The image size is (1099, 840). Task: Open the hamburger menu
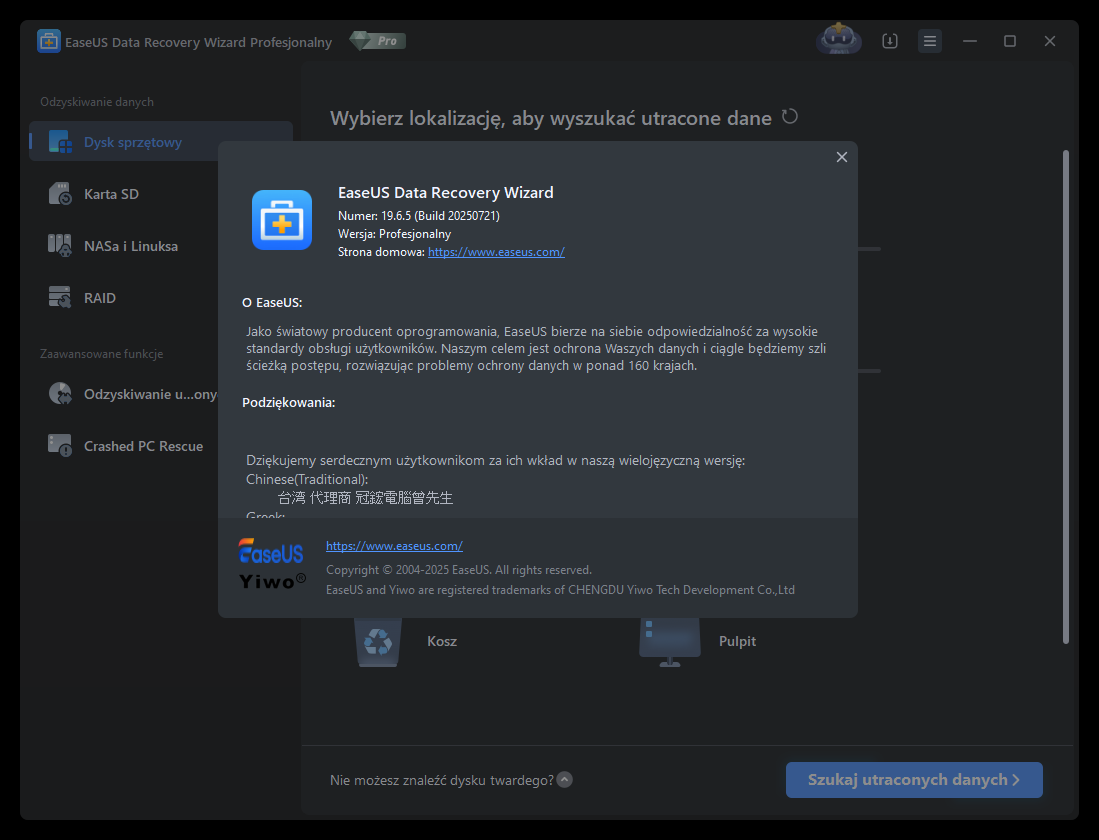point(929,41)
